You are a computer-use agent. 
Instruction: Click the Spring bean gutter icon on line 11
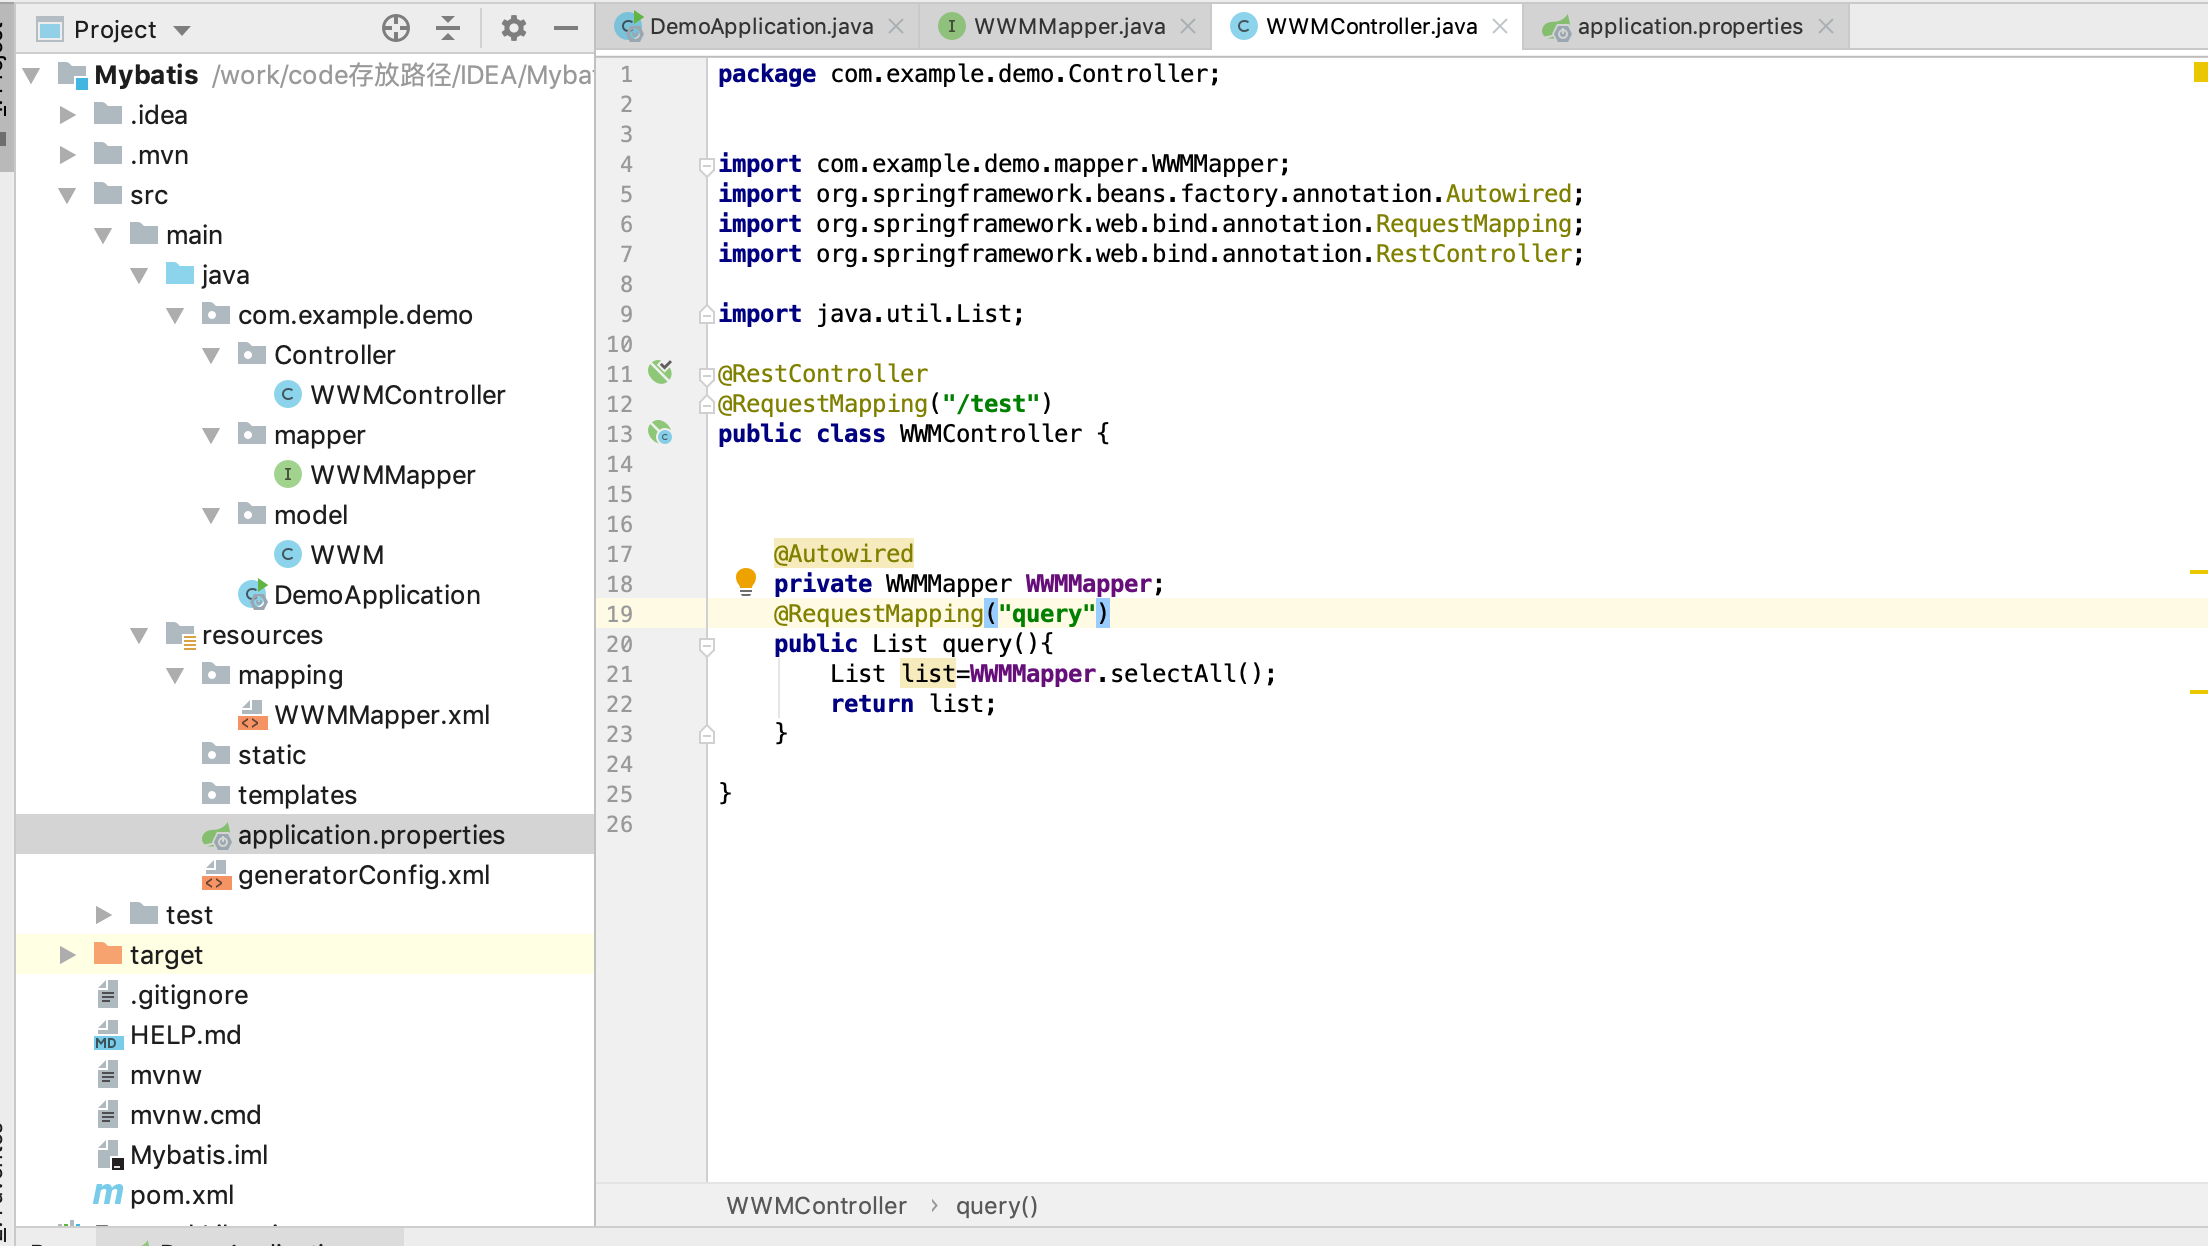click(x=660, y=372)
